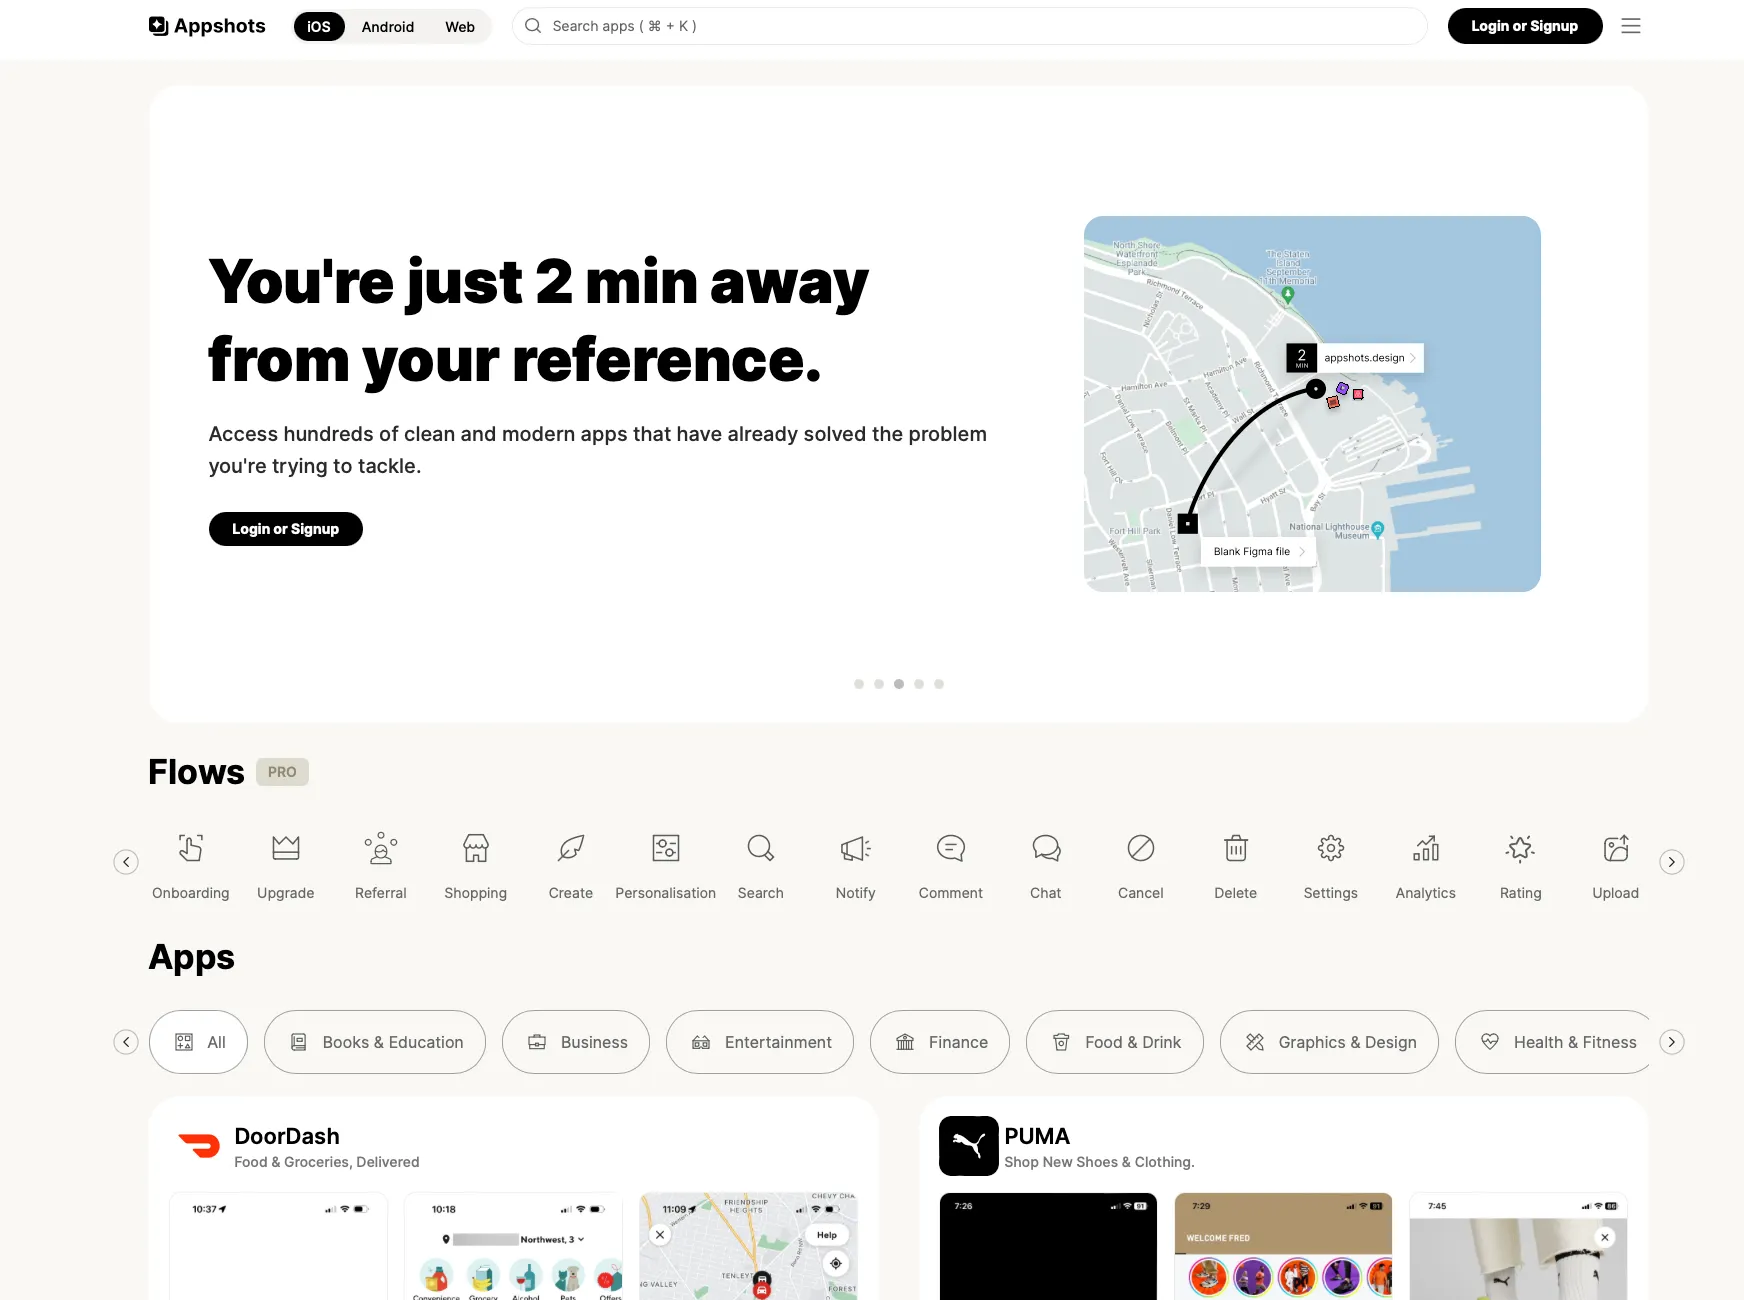Go to fourth hero carousel slide dot
Viewport: 1744px width, 1300px height.
coord(919,684)
